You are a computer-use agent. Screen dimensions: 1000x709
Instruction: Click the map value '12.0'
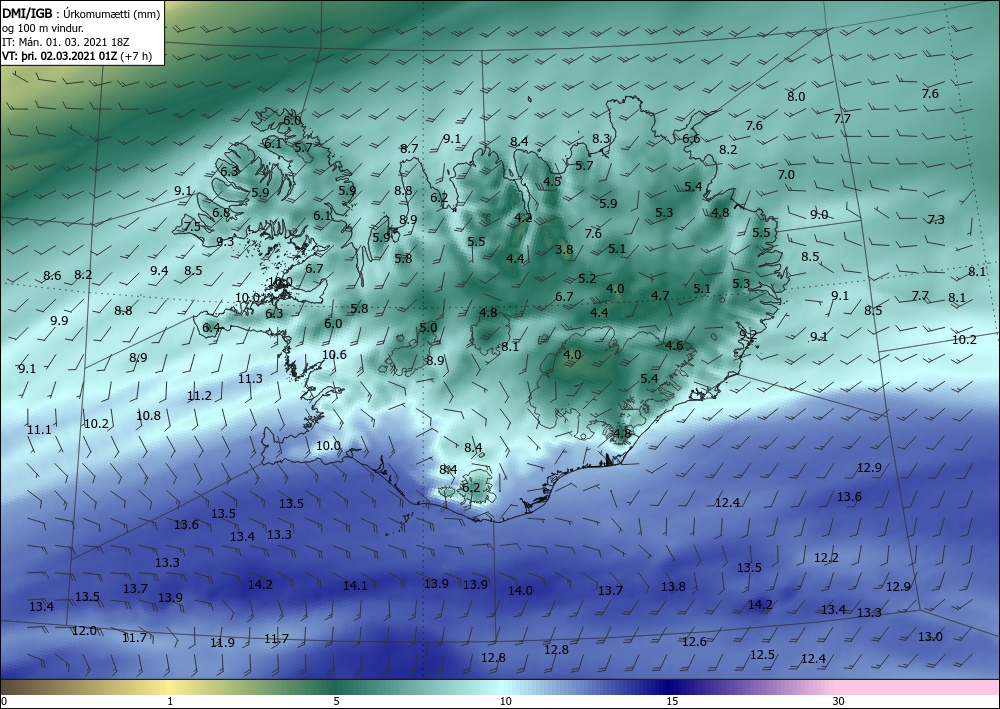coord(84,631)
